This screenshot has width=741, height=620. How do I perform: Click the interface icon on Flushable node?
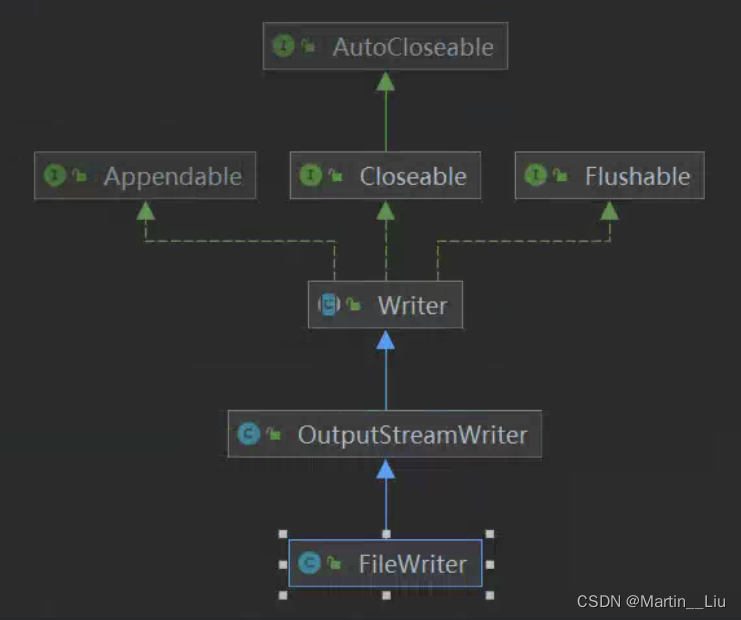pyautogui.click(x=536, y=176)
